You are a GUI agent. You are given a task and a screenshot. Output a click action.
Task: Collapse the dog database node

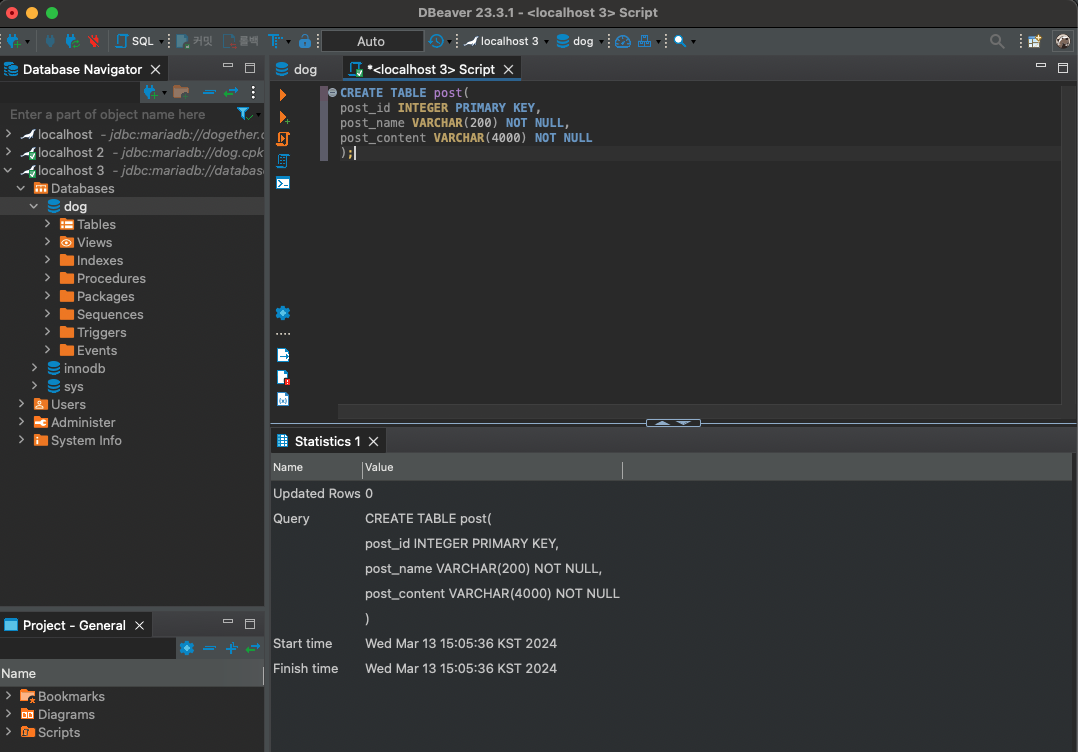coord(34,206)
